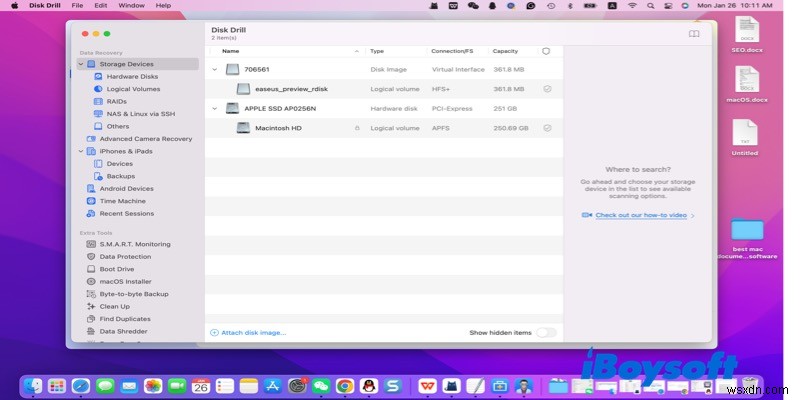Open the Help menu
Image resolution: width=800 pixels, height=400 pixels.
[x=163, y=6]
